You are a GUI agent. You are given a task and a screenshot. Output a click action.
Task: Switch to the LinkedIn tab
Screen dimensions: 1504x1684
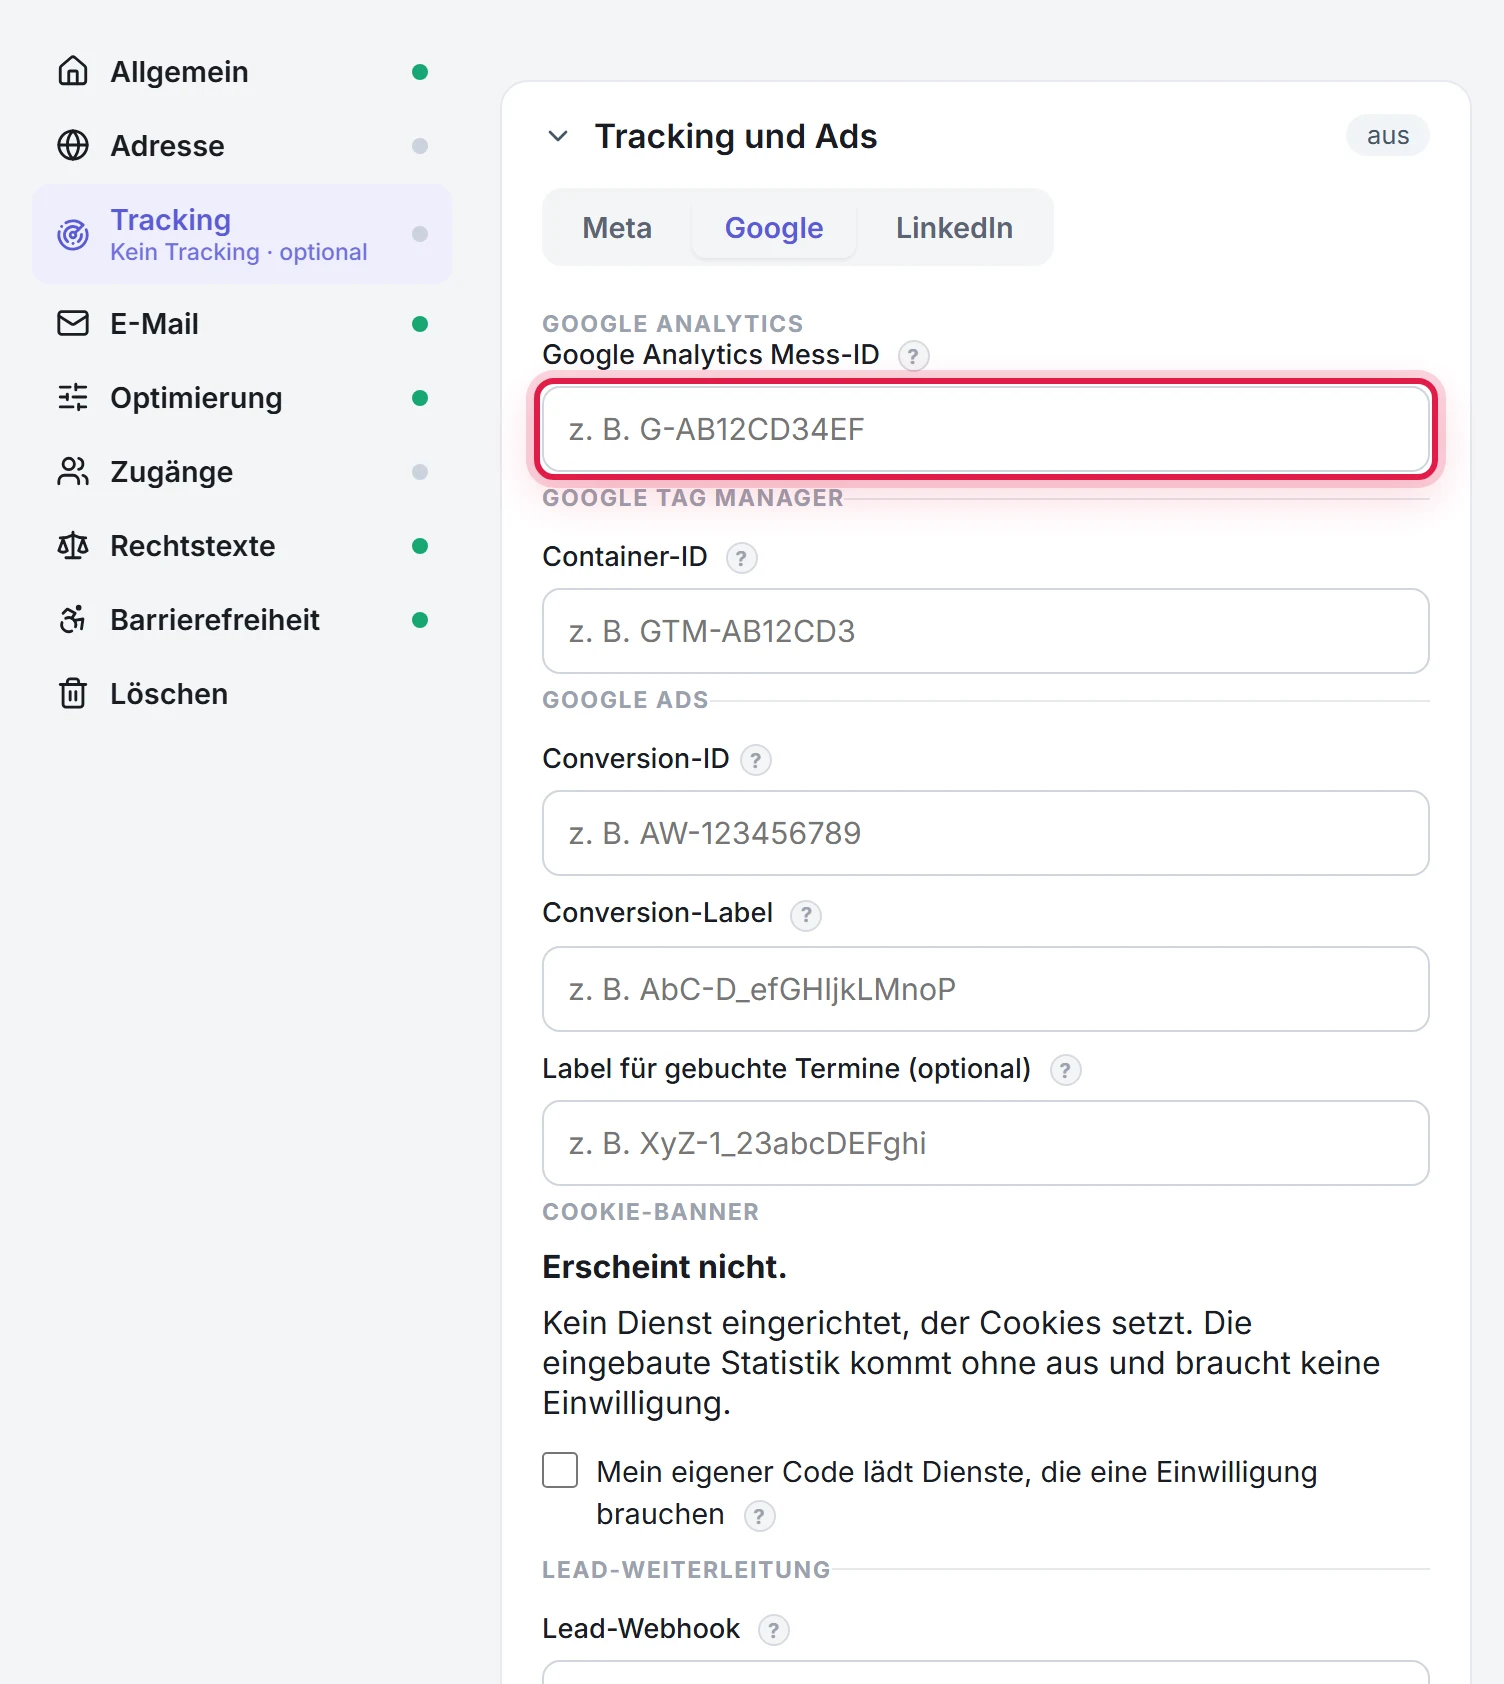point(954,228)
